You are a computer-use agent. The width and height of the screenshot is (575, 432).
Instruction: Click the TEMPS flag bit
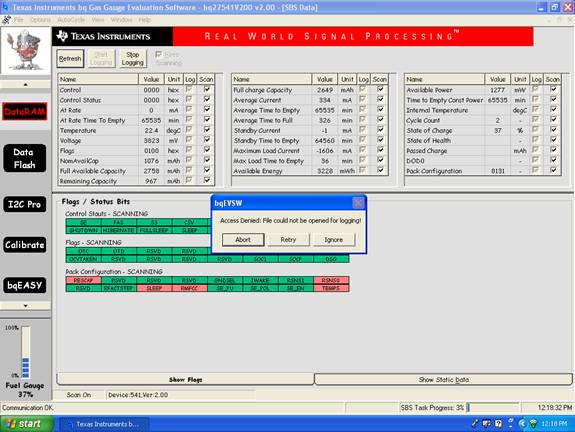[x=331, y=288]
